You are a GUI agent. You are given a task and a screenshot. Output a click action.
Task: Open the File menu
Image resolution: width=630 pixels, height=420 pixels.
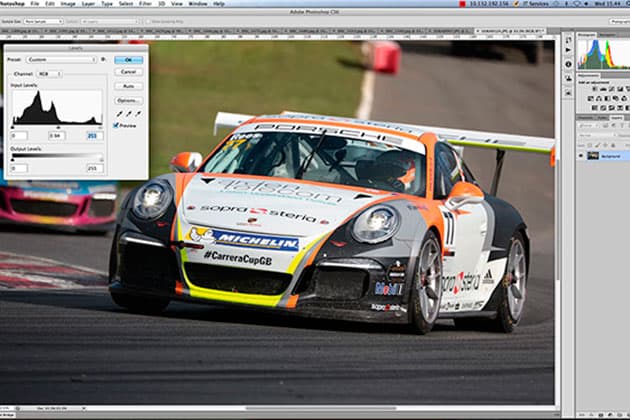click(x=35, y=4)
